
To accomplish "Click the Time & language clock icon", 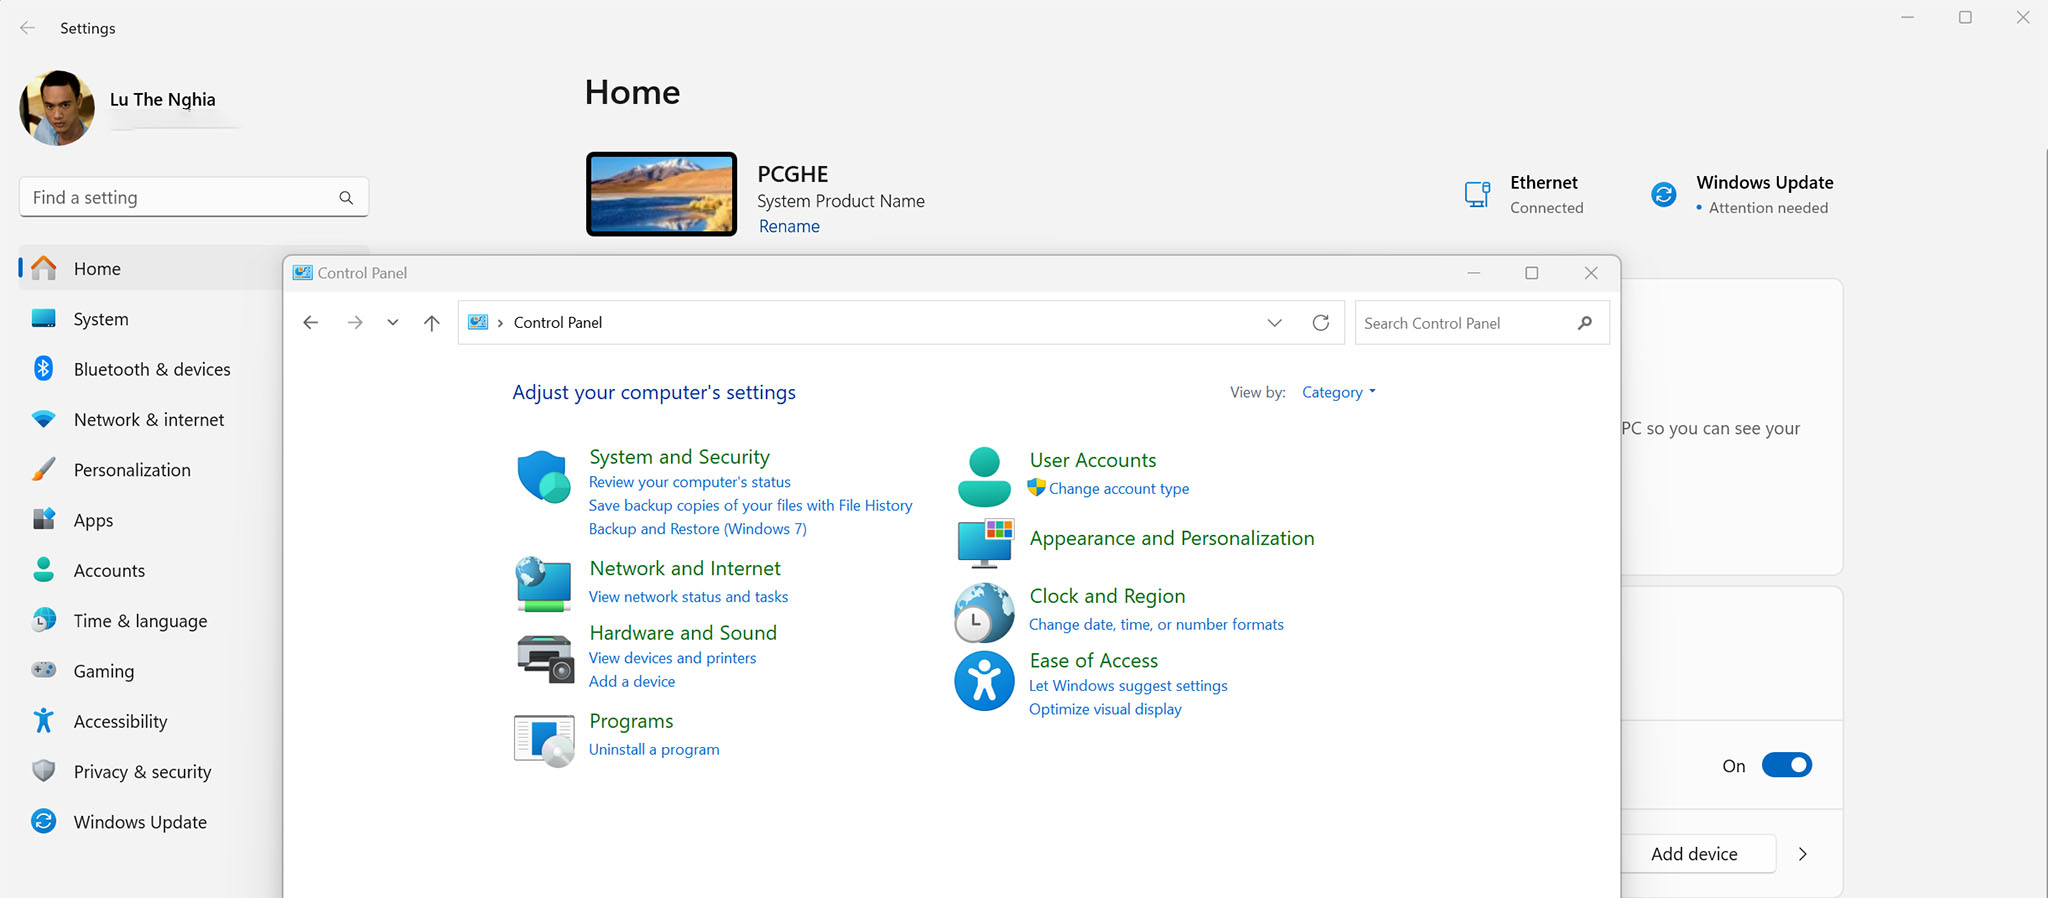I will point(43,620).
